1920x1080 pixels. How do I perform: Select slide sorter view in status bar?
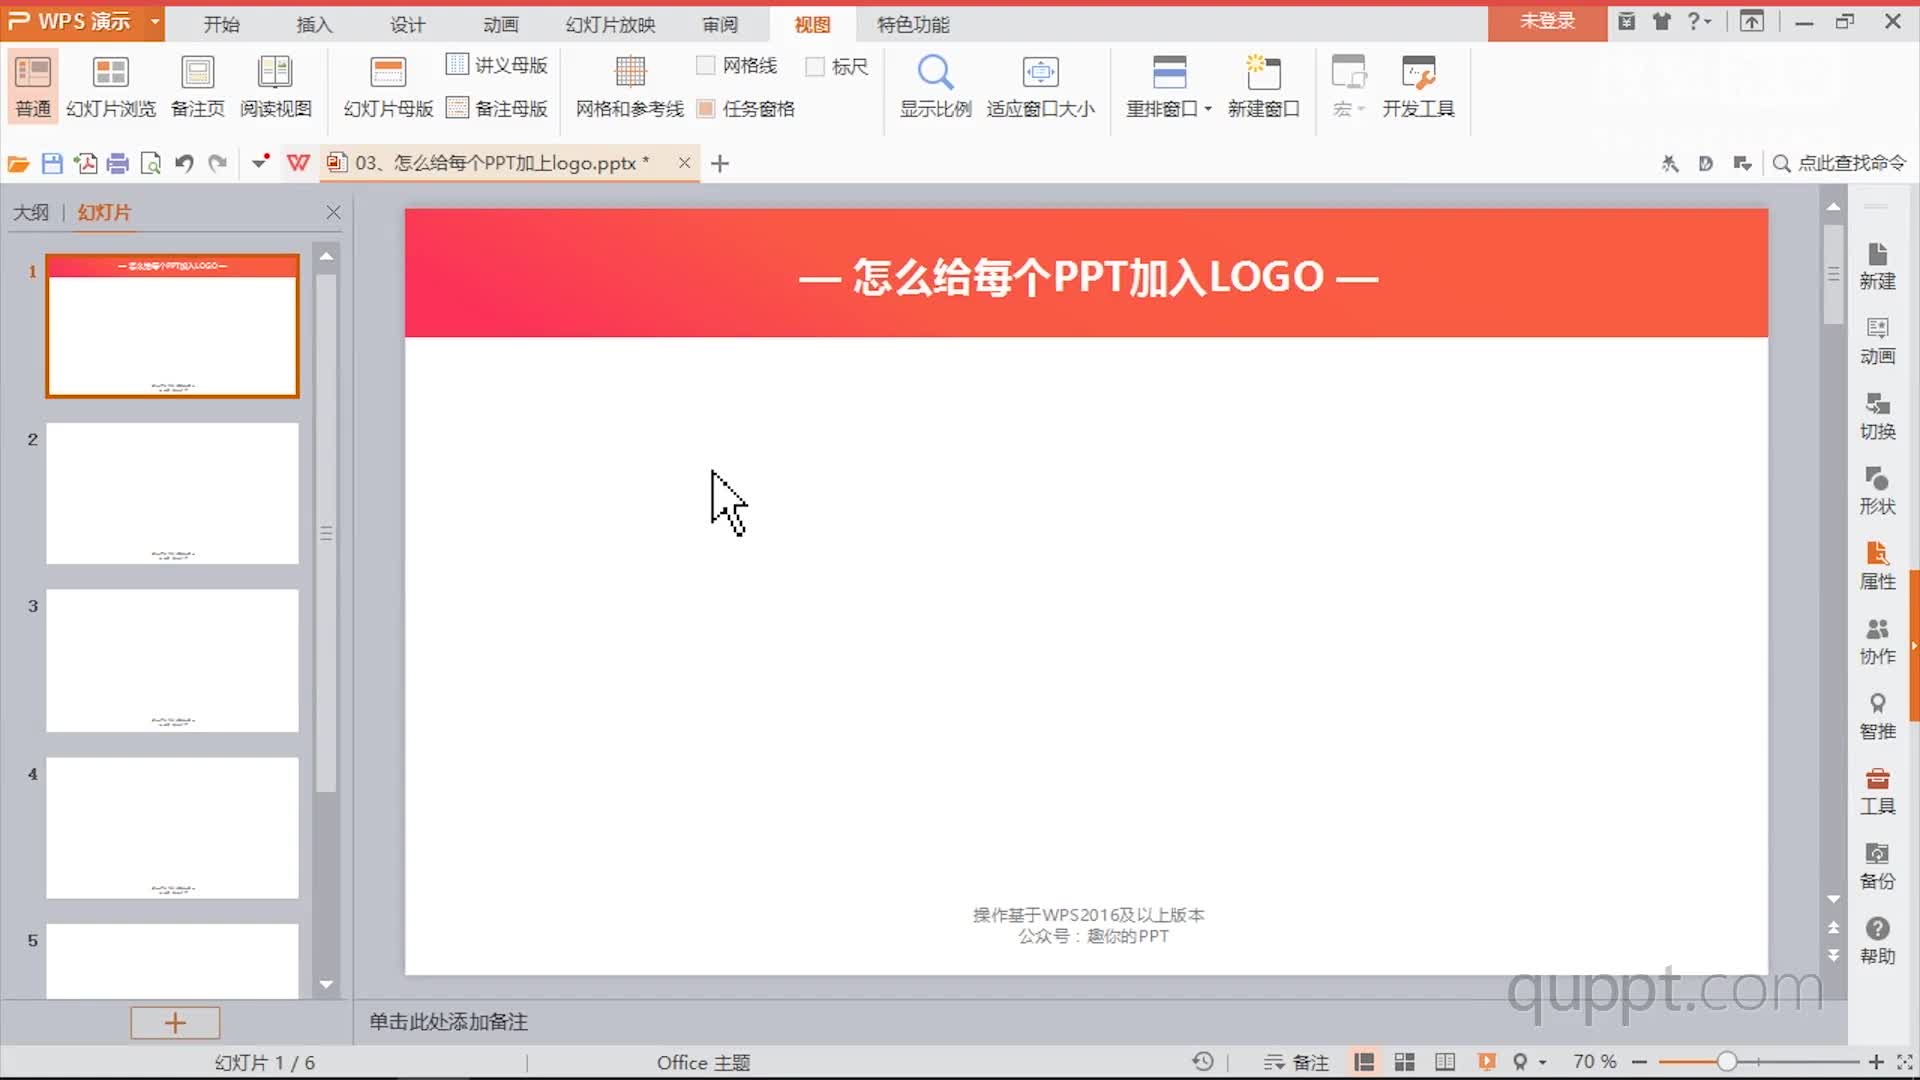click(x=1404, y=1062)
